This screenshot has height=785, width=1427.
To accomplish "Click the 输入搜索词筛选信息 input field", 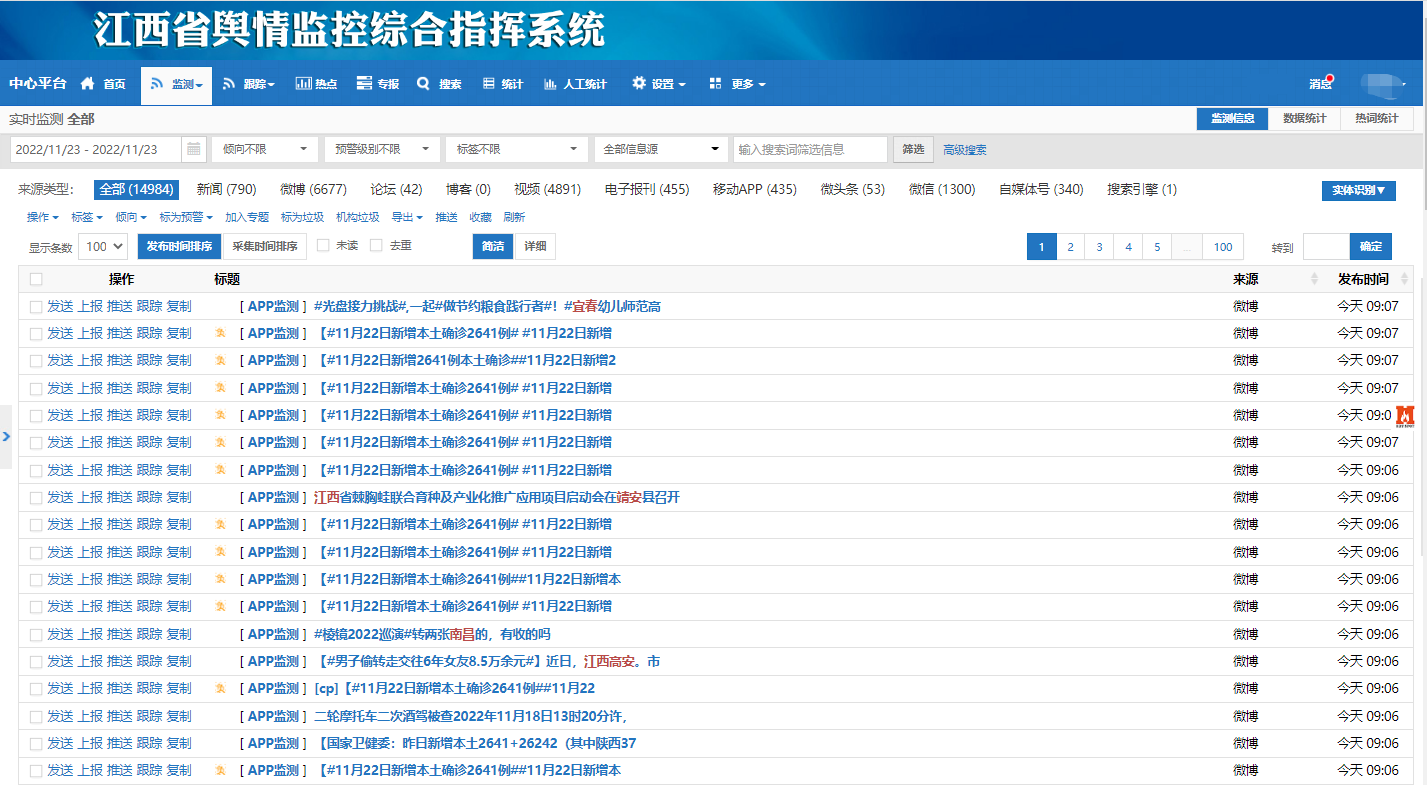I will (810, 149).
